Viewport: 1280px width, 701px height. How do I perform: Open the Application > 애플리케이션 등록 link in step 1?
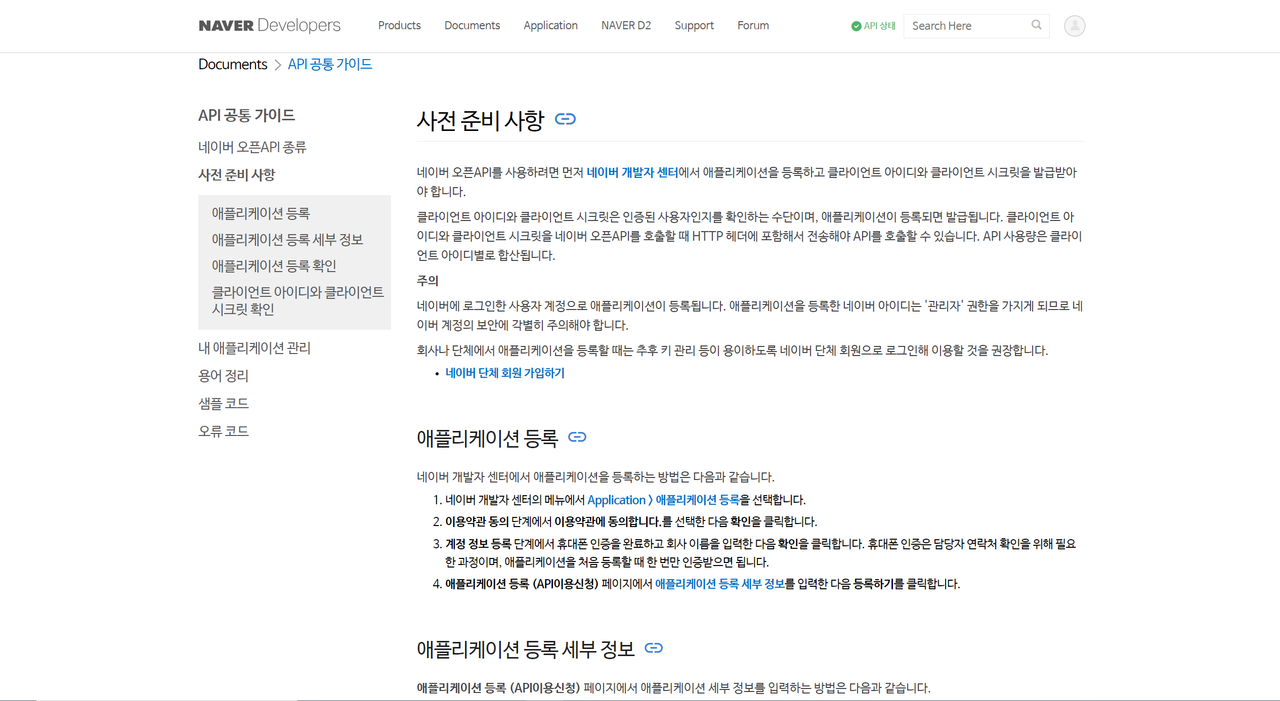664,500
